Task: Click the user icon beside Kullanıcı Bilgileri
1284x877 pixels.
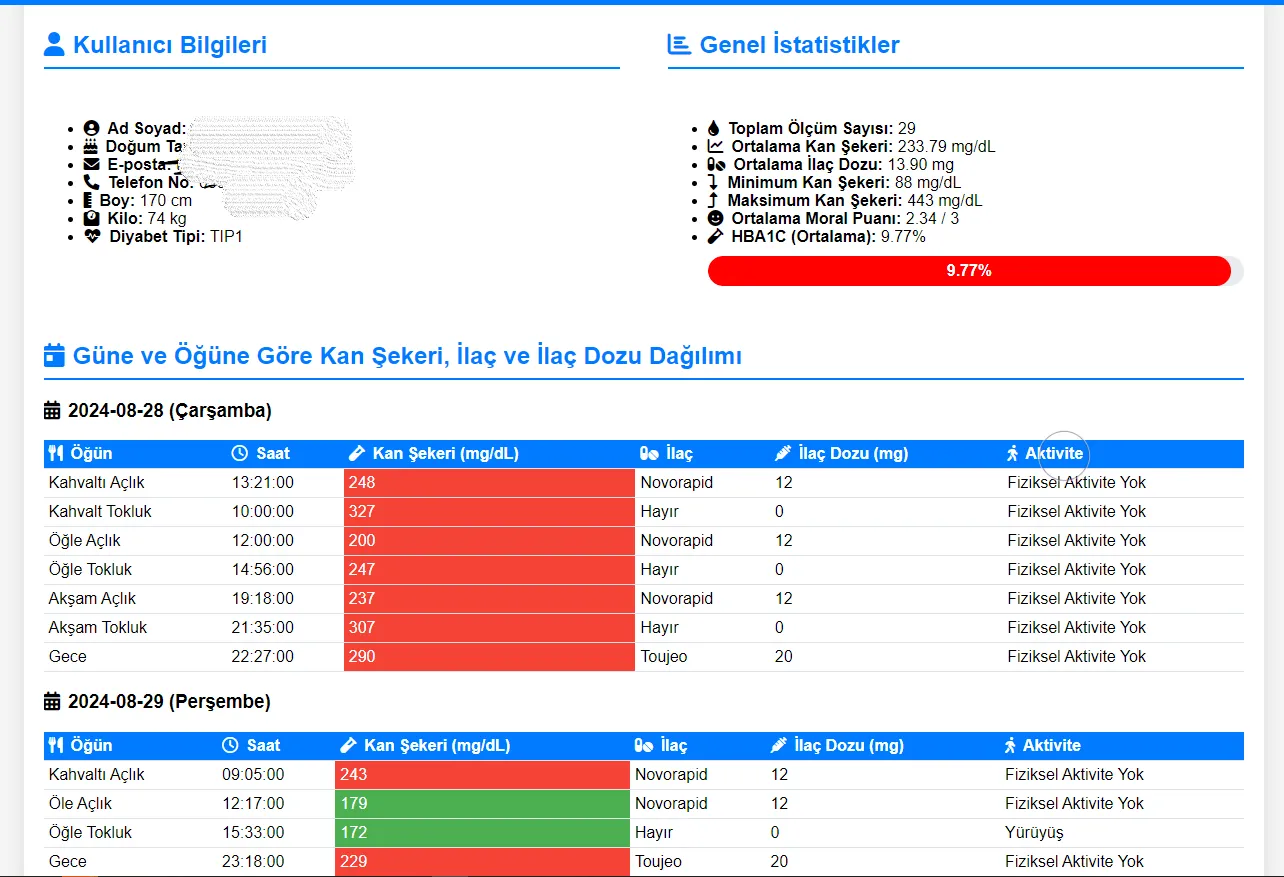Action: [x=55, y=45]
